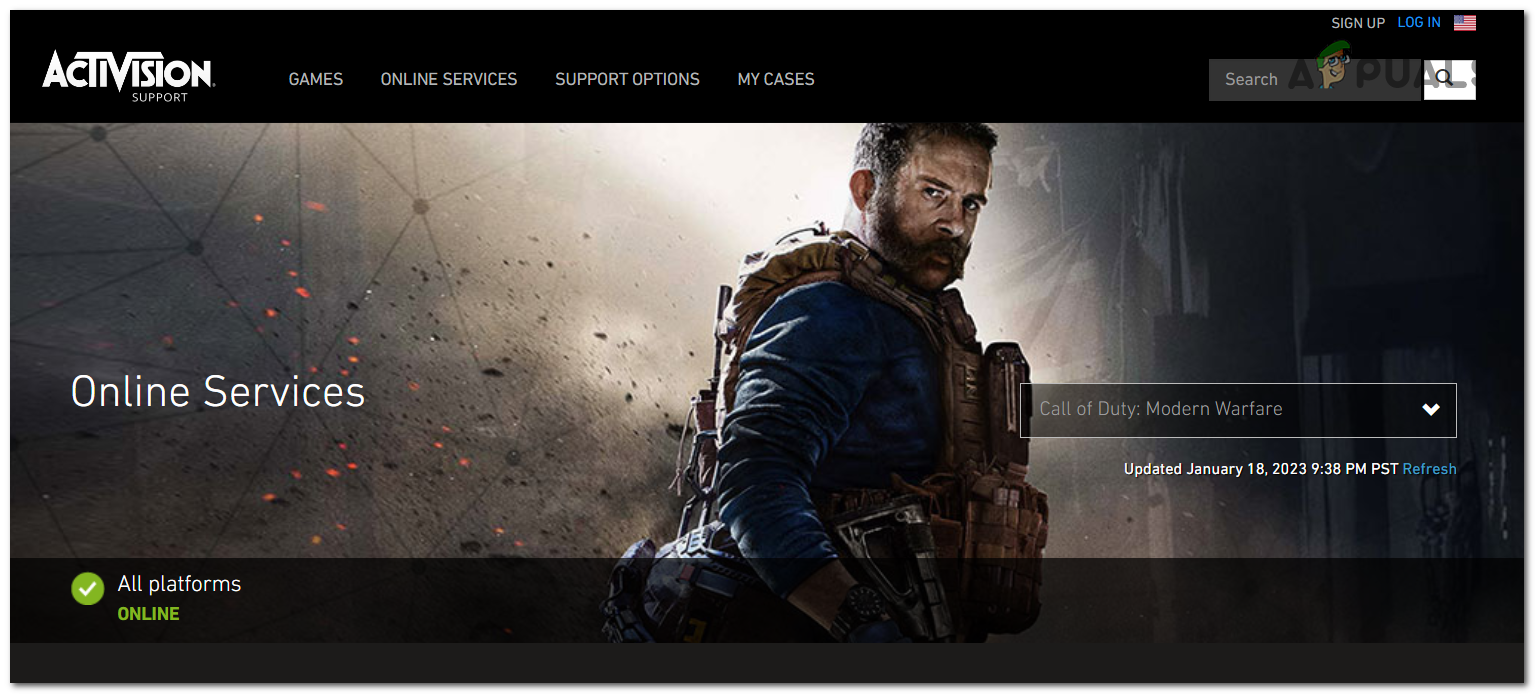Click the dropdown chevron arrow
Image resolution: width=1535 pixels, height=694 pixels.
1430,410
